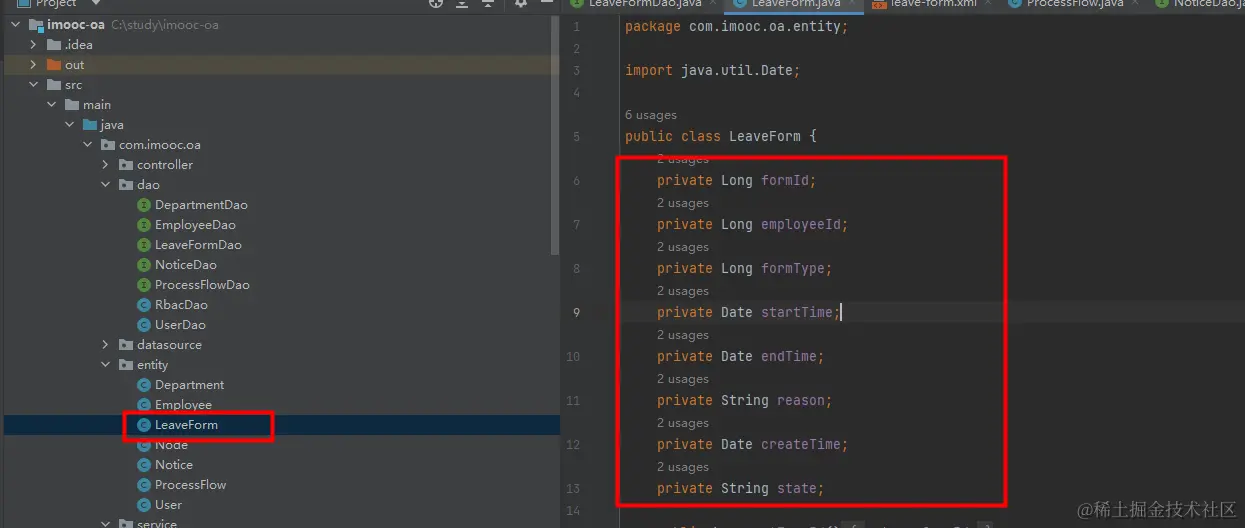Click the '6 usages' hint above LeaveForm class
This screenshot has height=528, width=1245.
coord(651,115)
